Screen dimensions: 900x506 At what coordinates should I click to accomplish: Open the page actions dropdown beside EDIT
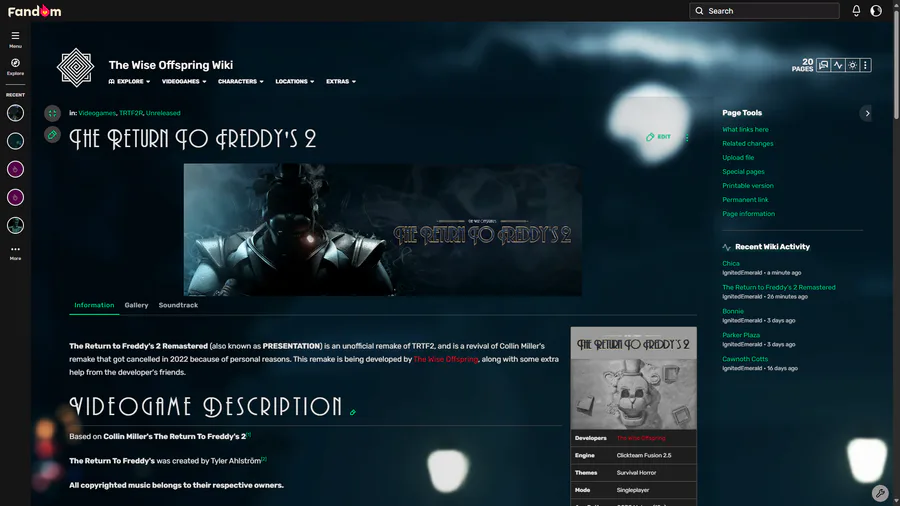pos(686,138)
